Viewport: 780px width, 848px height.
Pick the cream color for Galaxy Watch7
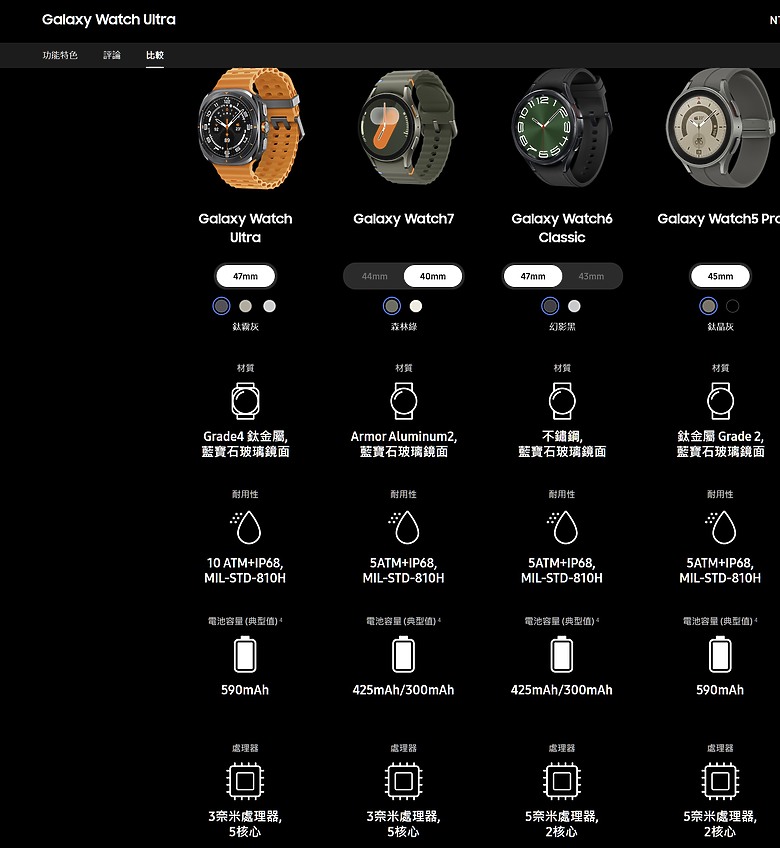(x=416, y=306)
